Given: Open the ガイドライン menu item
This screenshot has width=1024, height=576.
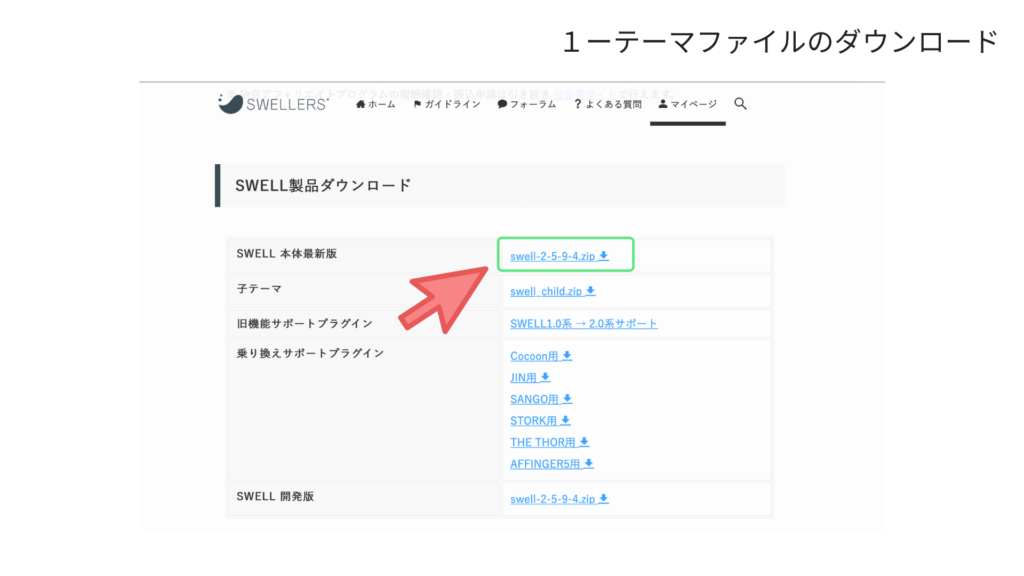Looking at the screenshot, I should pos(447,104).
